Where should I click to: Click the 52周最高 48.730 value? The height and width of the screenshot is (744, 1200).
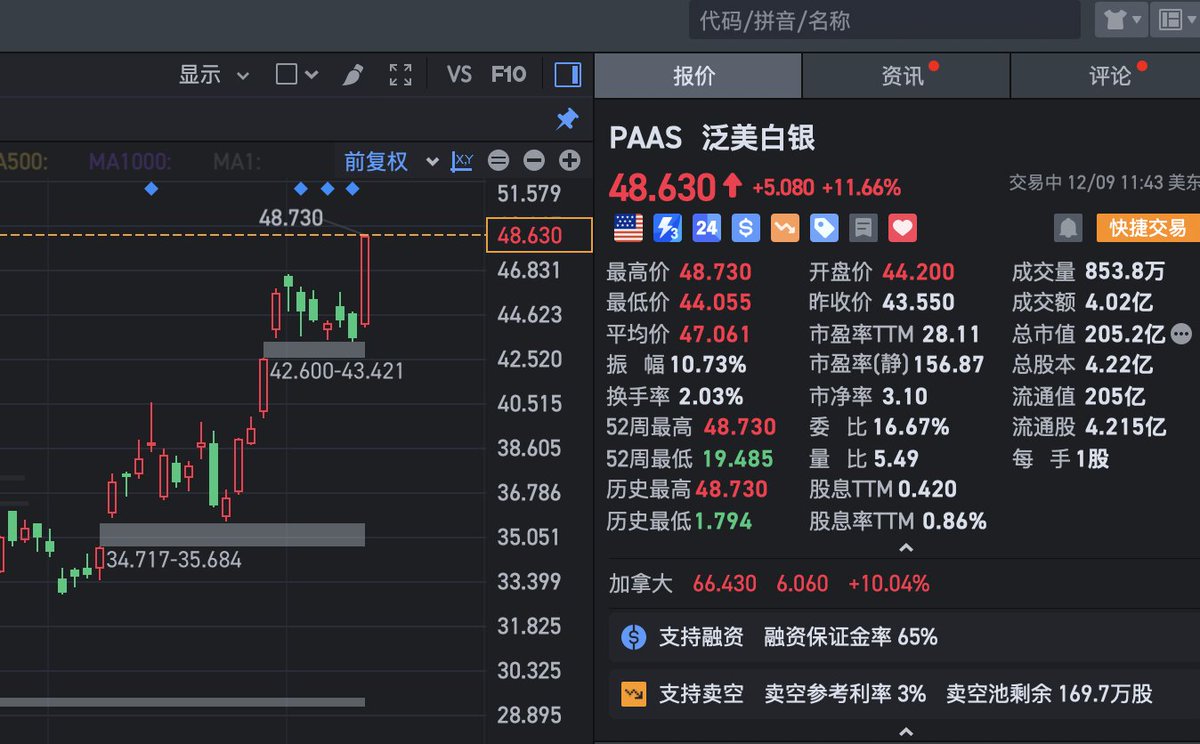(740, 427)
